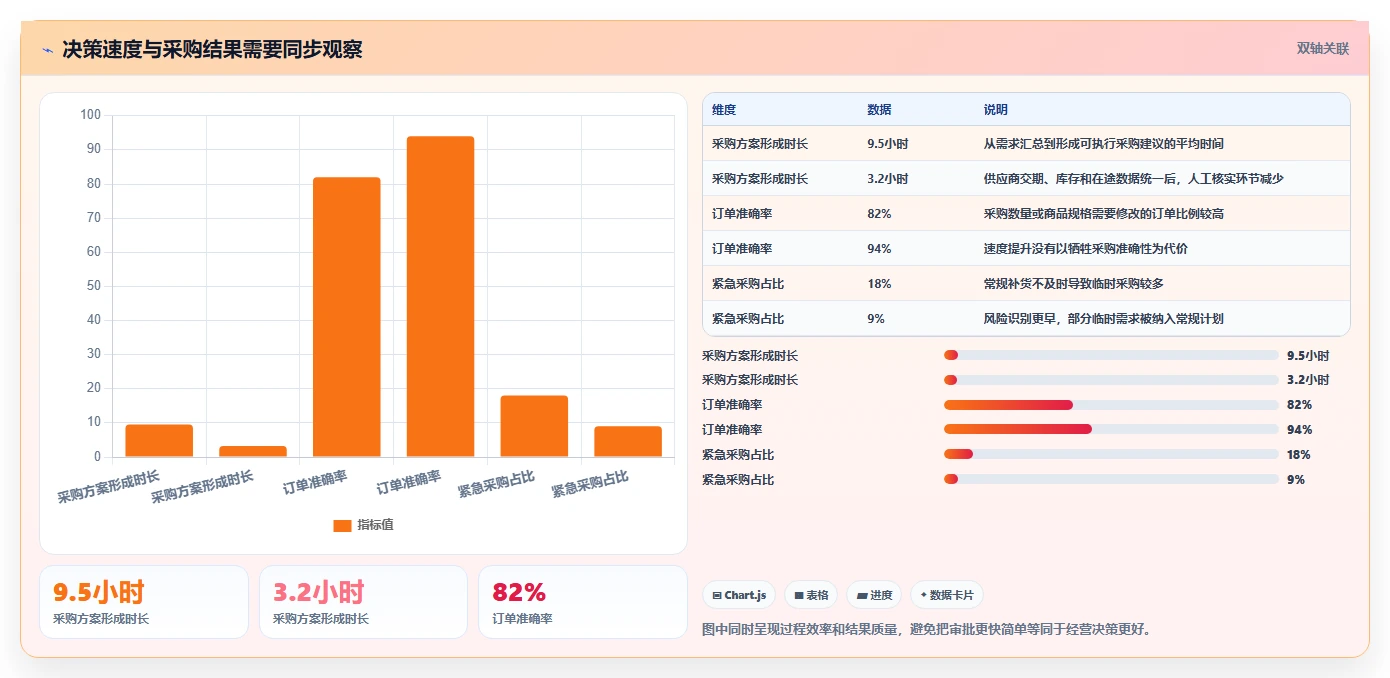
Task: Open the 9.5小时 data card
Action: point(144,602)
